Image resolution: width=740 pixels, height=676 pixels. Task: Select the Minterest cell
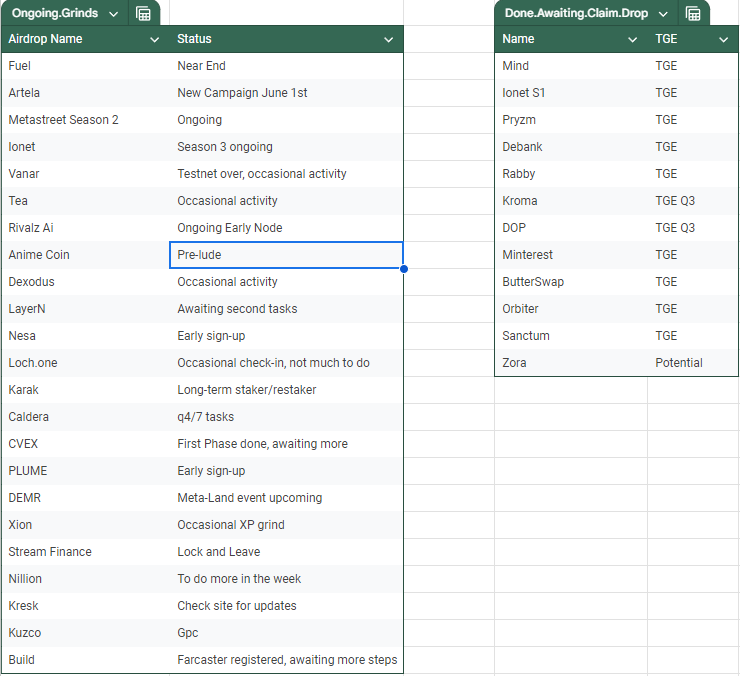click(x=571, y=255)
